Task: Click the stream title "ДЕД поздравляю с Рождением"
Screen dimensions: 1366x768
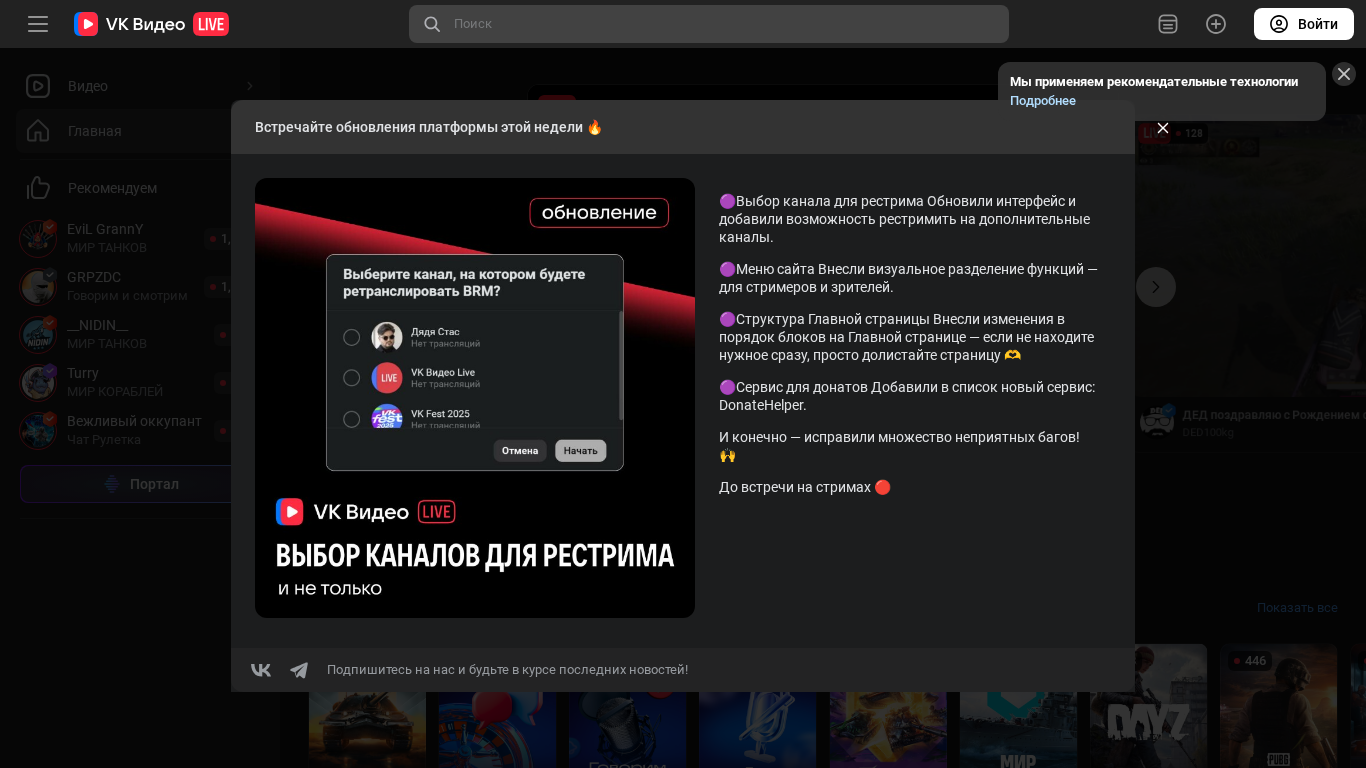Action: pyautogui.click(x=1272, y=415)
